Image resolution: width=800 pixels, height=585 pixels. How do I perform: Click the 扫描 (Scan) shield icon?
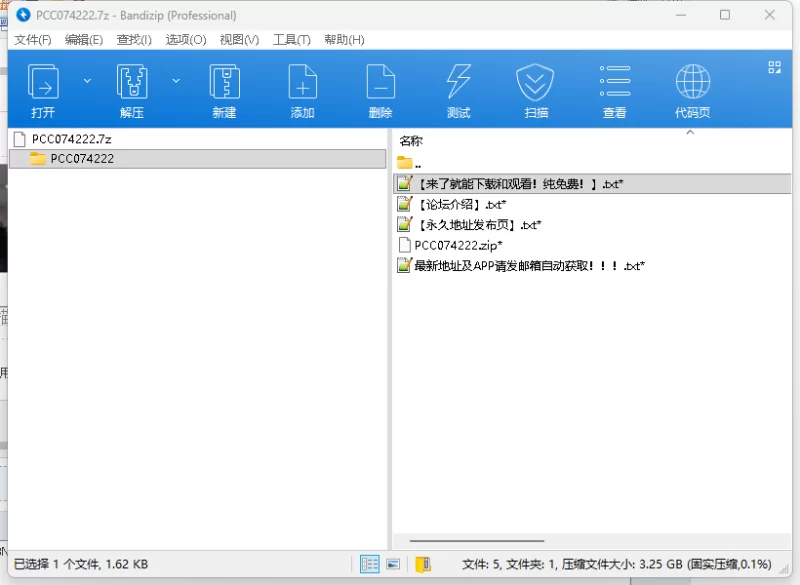click(536, 82)
